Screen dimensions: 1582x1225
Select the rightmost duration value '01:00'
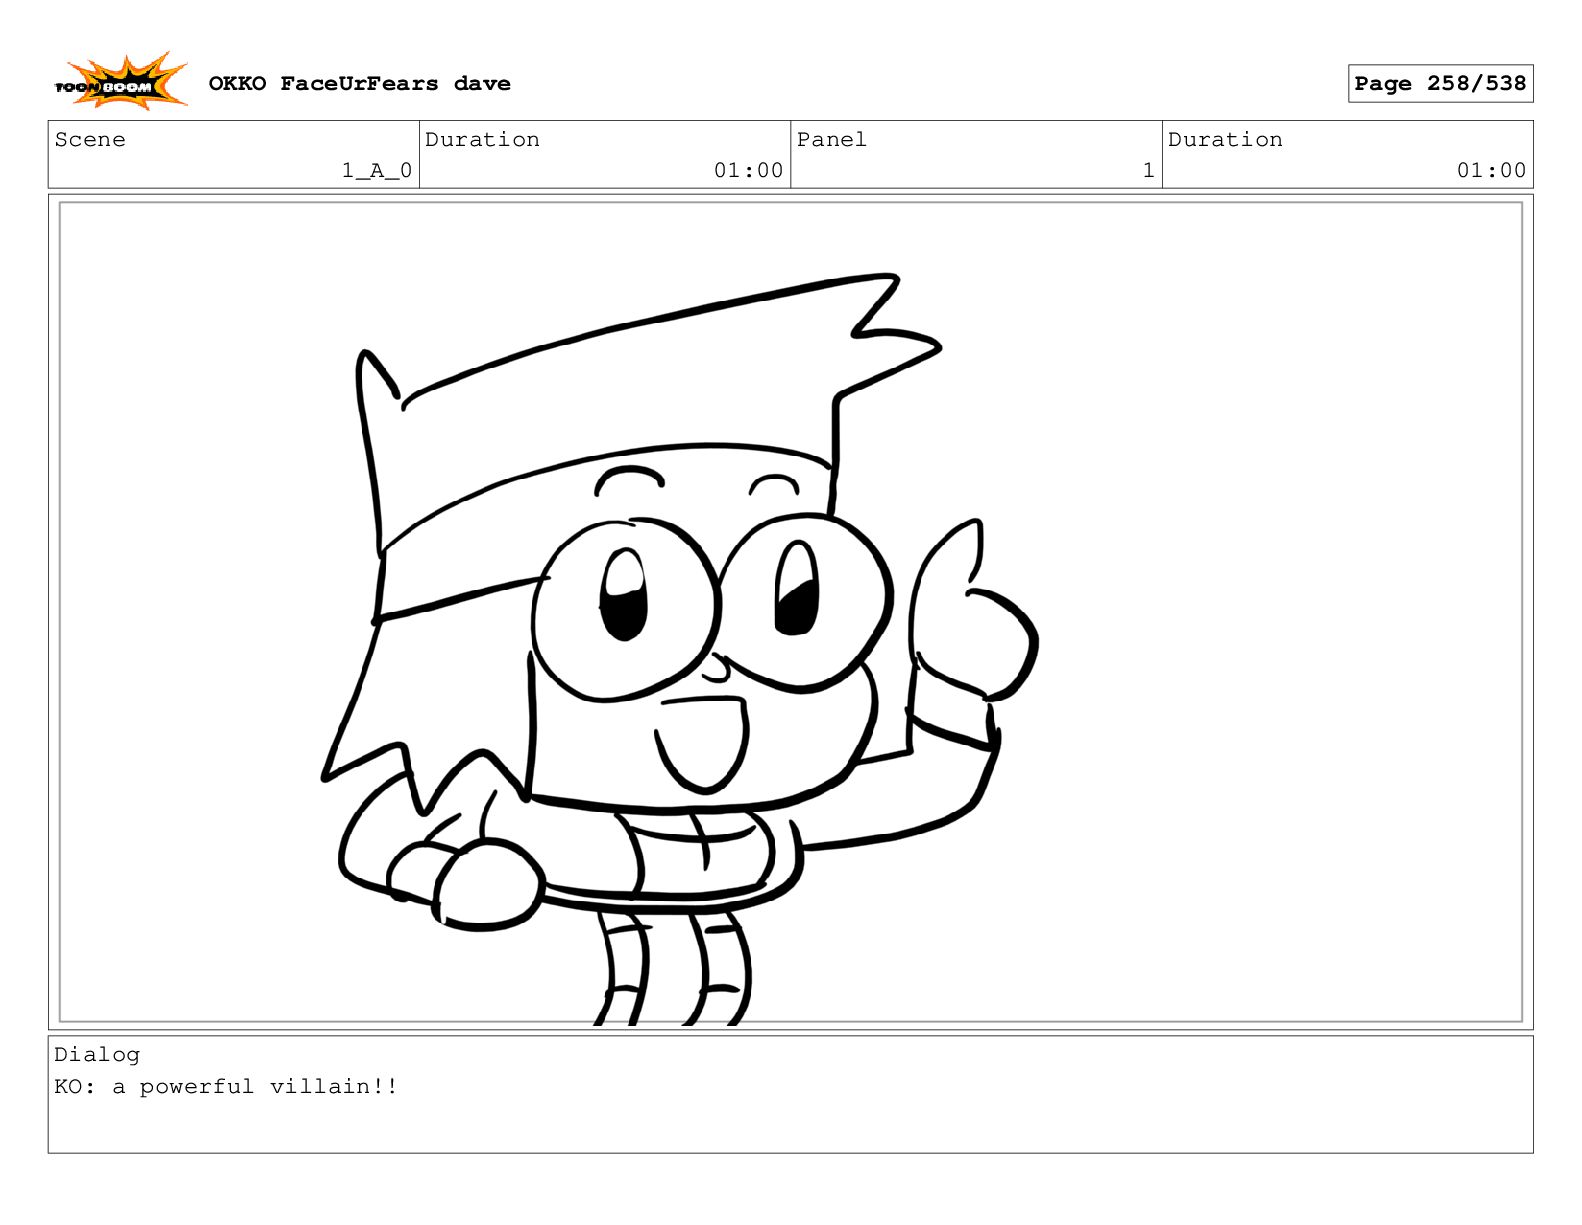pos(1491,171)
